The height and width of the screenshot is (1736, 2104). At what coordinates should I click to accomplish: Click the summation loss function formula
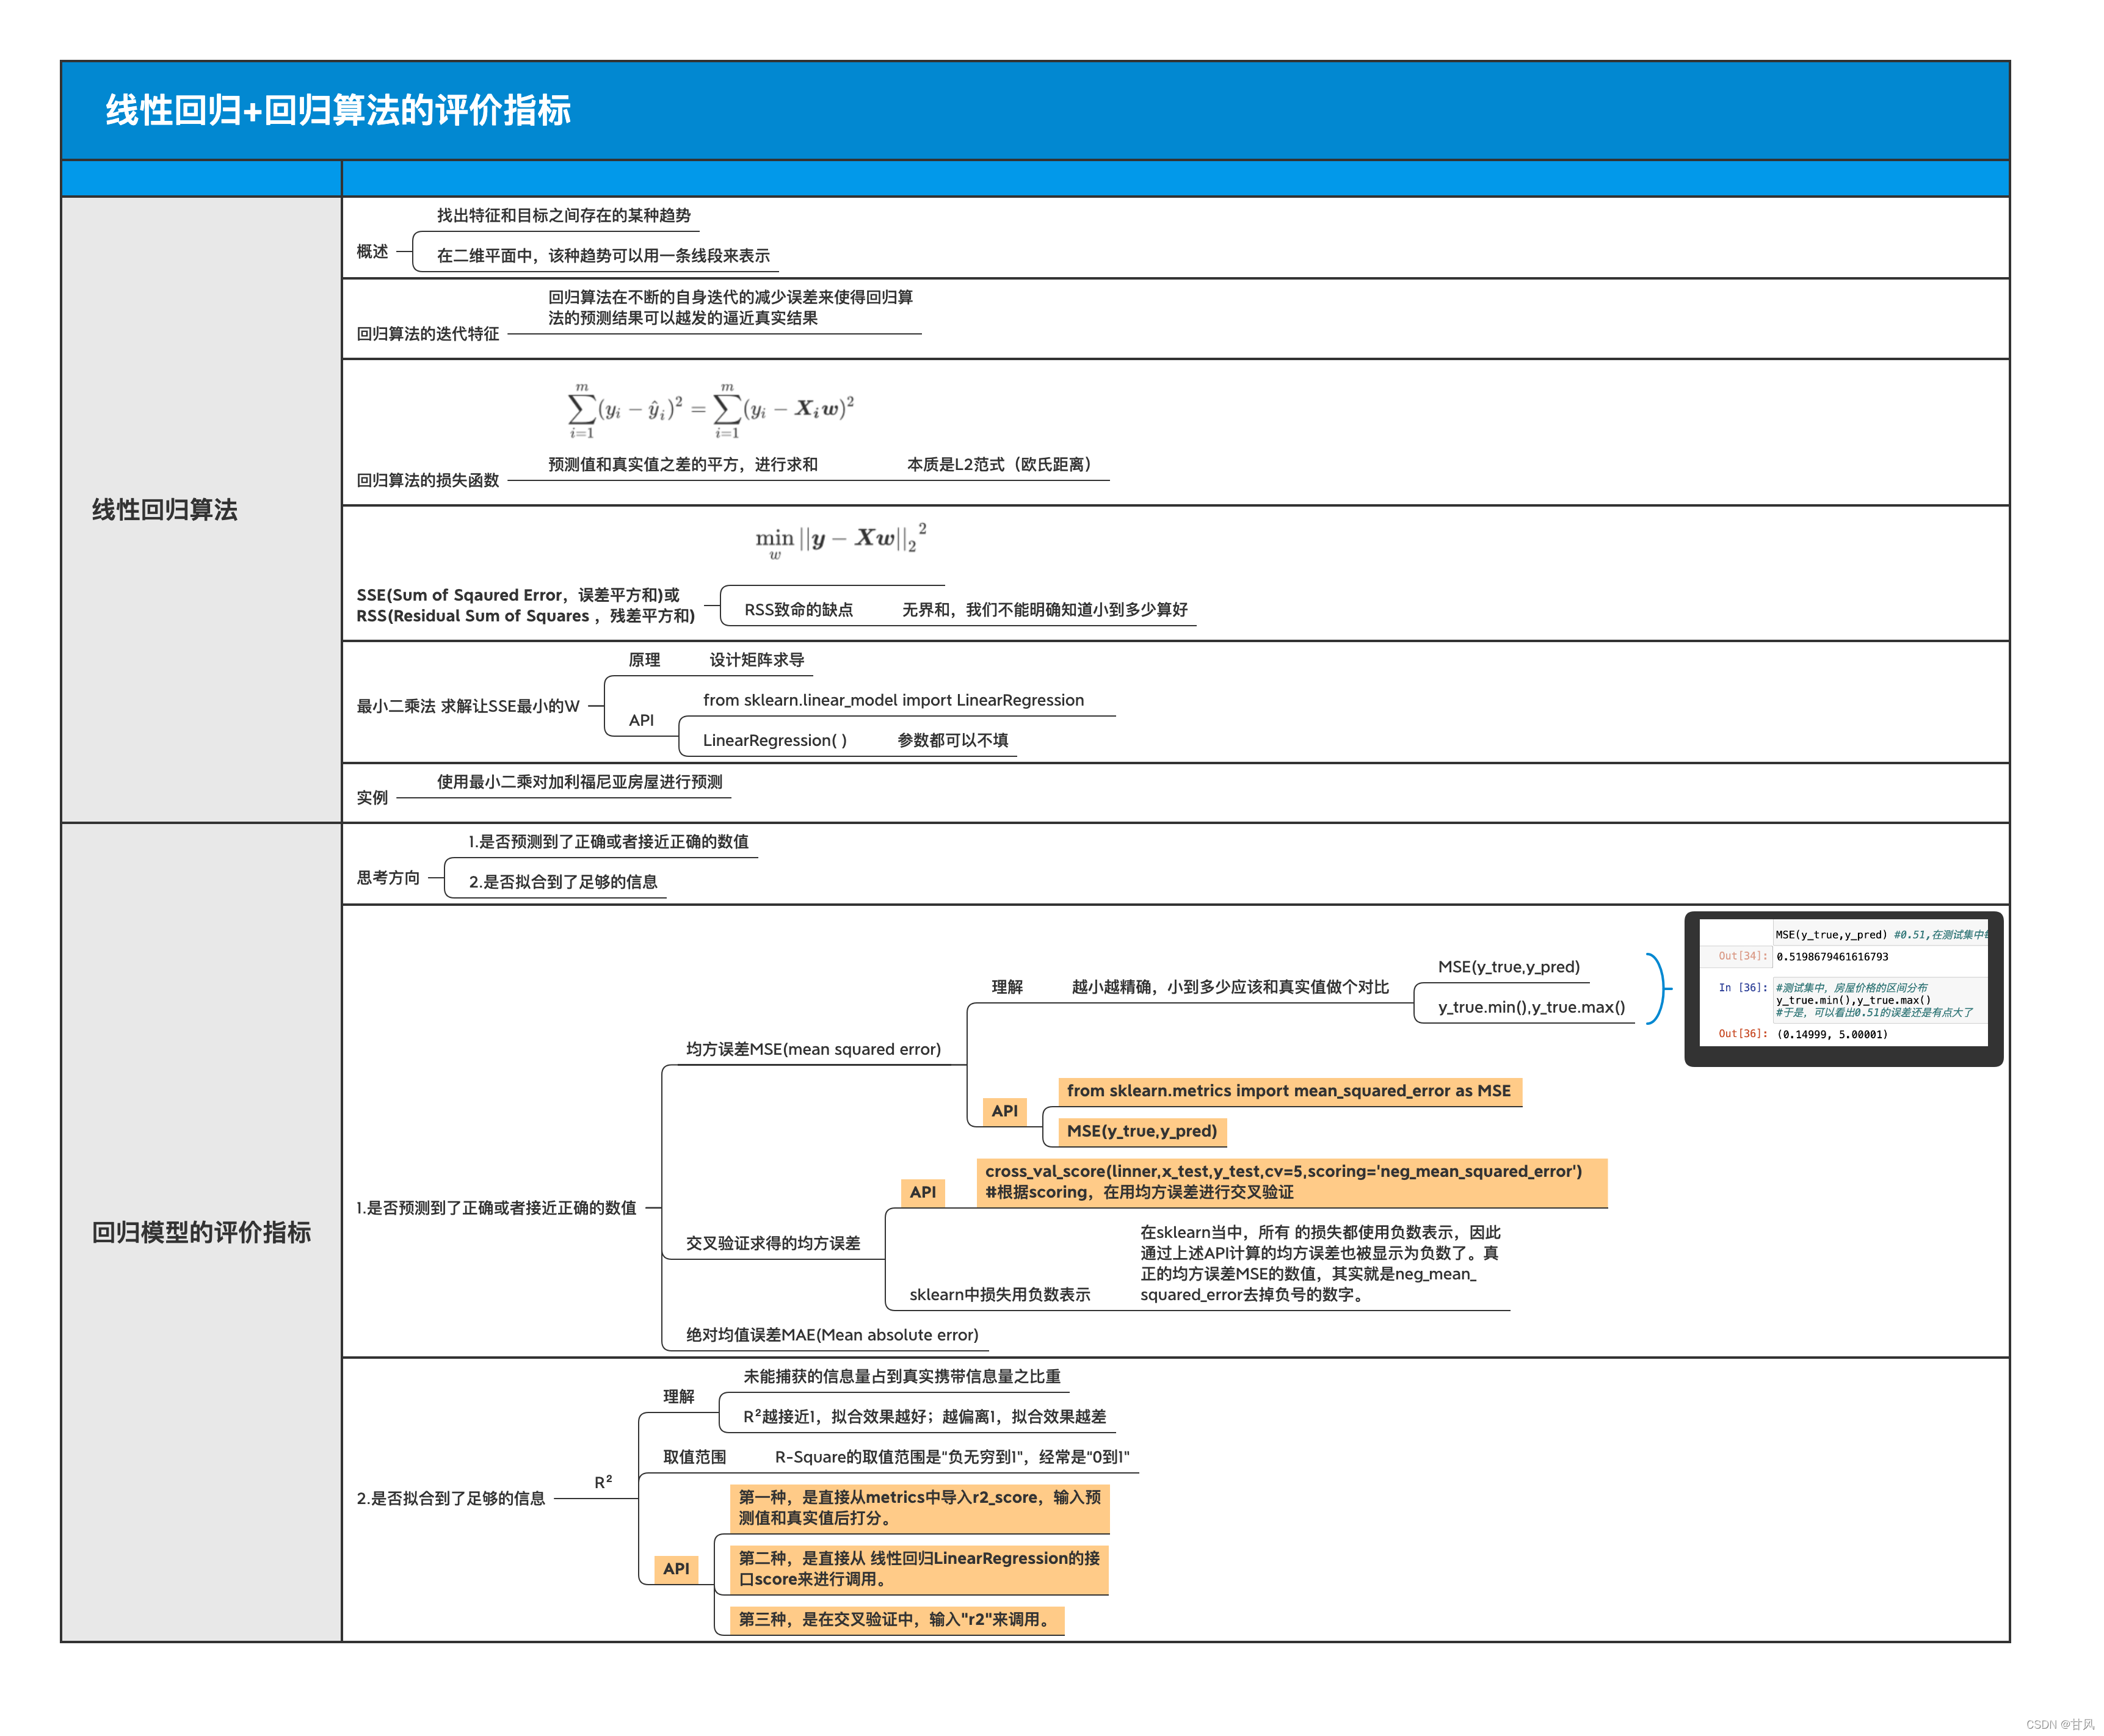(711, 410)
